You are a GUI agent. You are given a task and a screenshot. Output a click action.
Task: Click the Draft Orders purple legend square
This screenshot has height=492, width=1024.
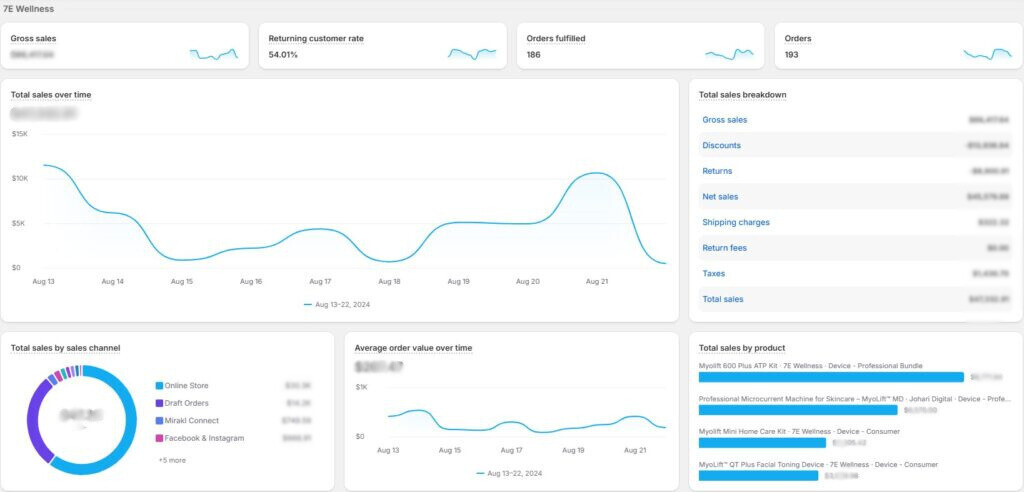(159, 403)
